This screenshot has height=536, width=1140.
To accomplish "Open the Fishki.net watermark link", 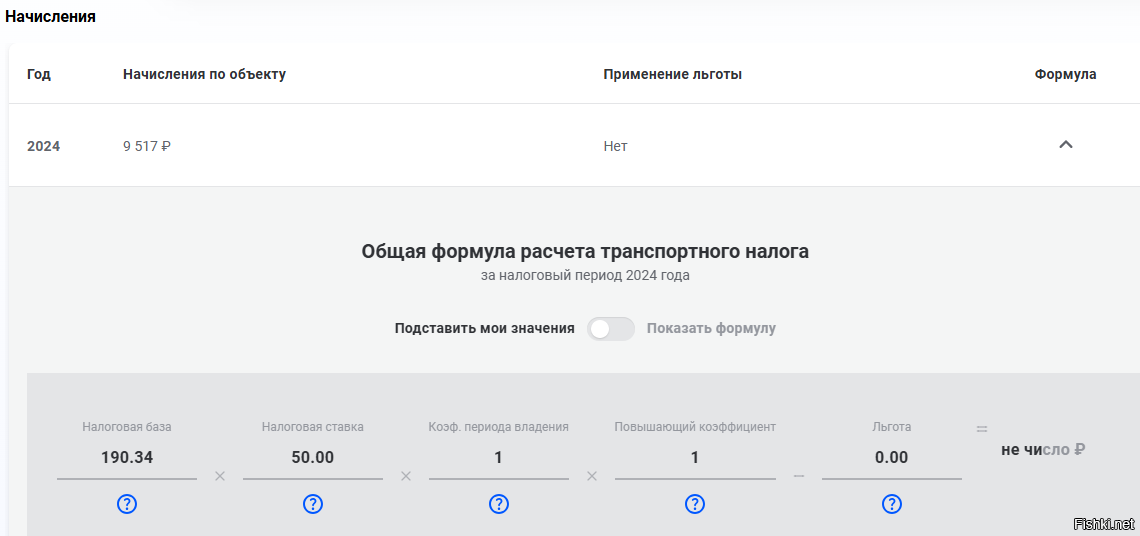I will point(1103,524).
